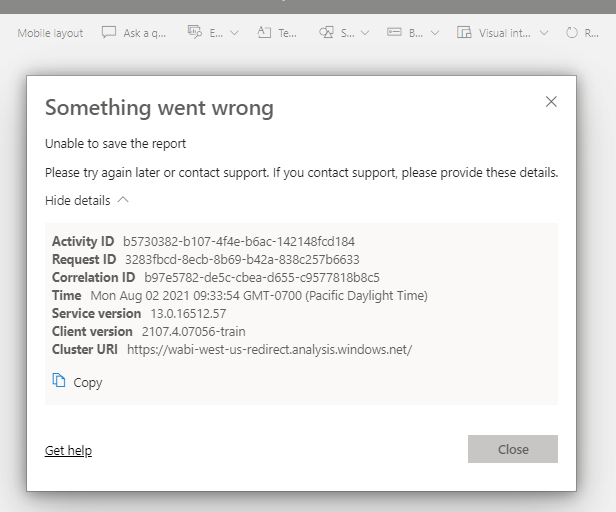Click the Cluster URI label
Screen dimensions: 616x512
(85, 349)
